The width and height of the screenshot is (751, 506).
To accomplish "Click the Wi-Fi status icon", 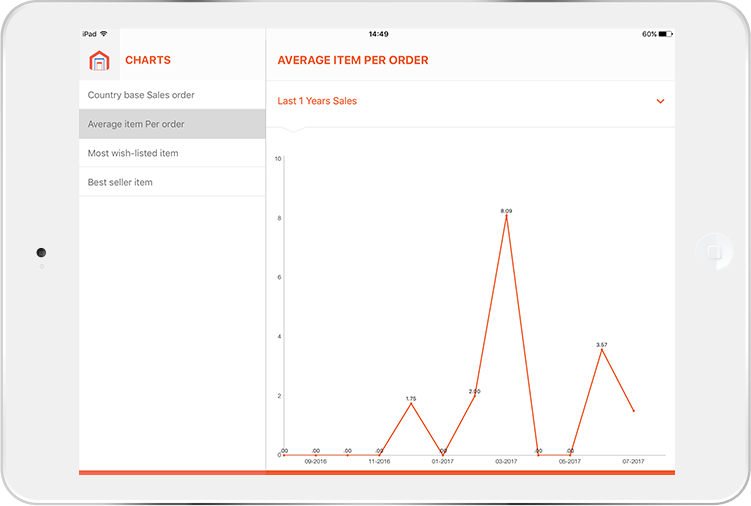I will point(105,34).
